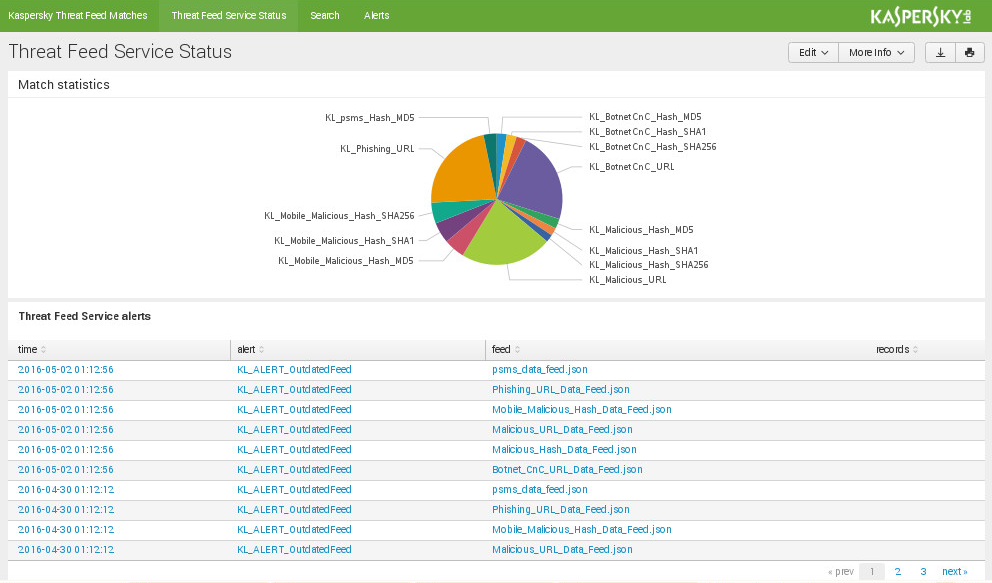Select the green KL_Malicious_URL pie slice

[500, 240]
